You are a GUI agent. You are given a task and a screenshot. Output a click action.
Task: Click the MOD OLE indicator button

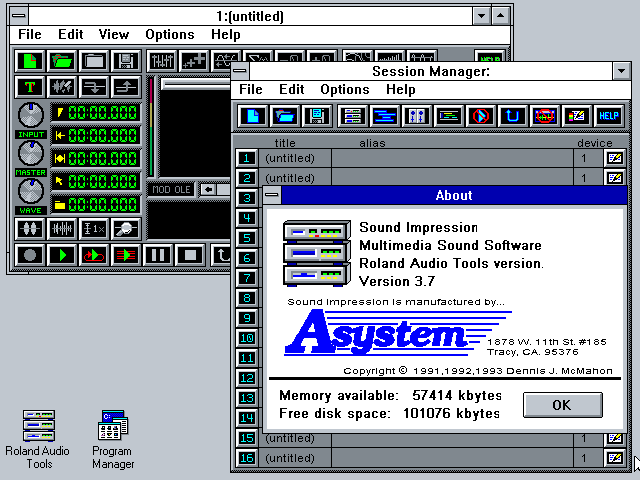pyautogui.click(x=171, y=189)
